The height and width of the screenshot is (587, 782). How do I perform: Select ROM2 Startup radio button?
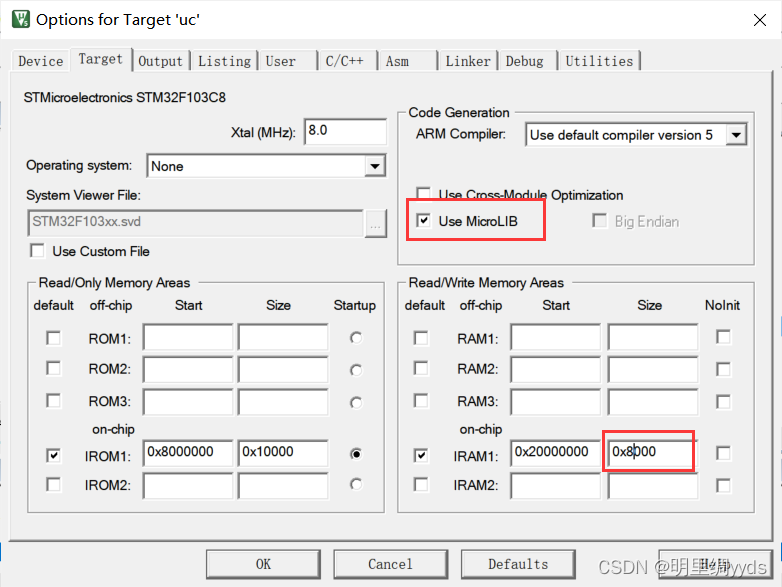356,370
